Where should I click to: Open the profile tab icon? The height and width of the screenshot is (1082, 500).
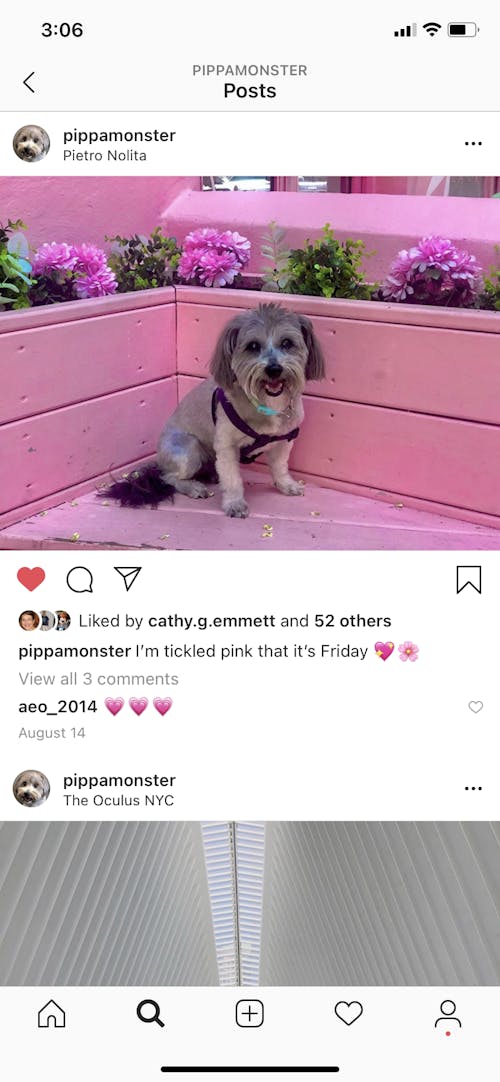tap(448, 1014)
